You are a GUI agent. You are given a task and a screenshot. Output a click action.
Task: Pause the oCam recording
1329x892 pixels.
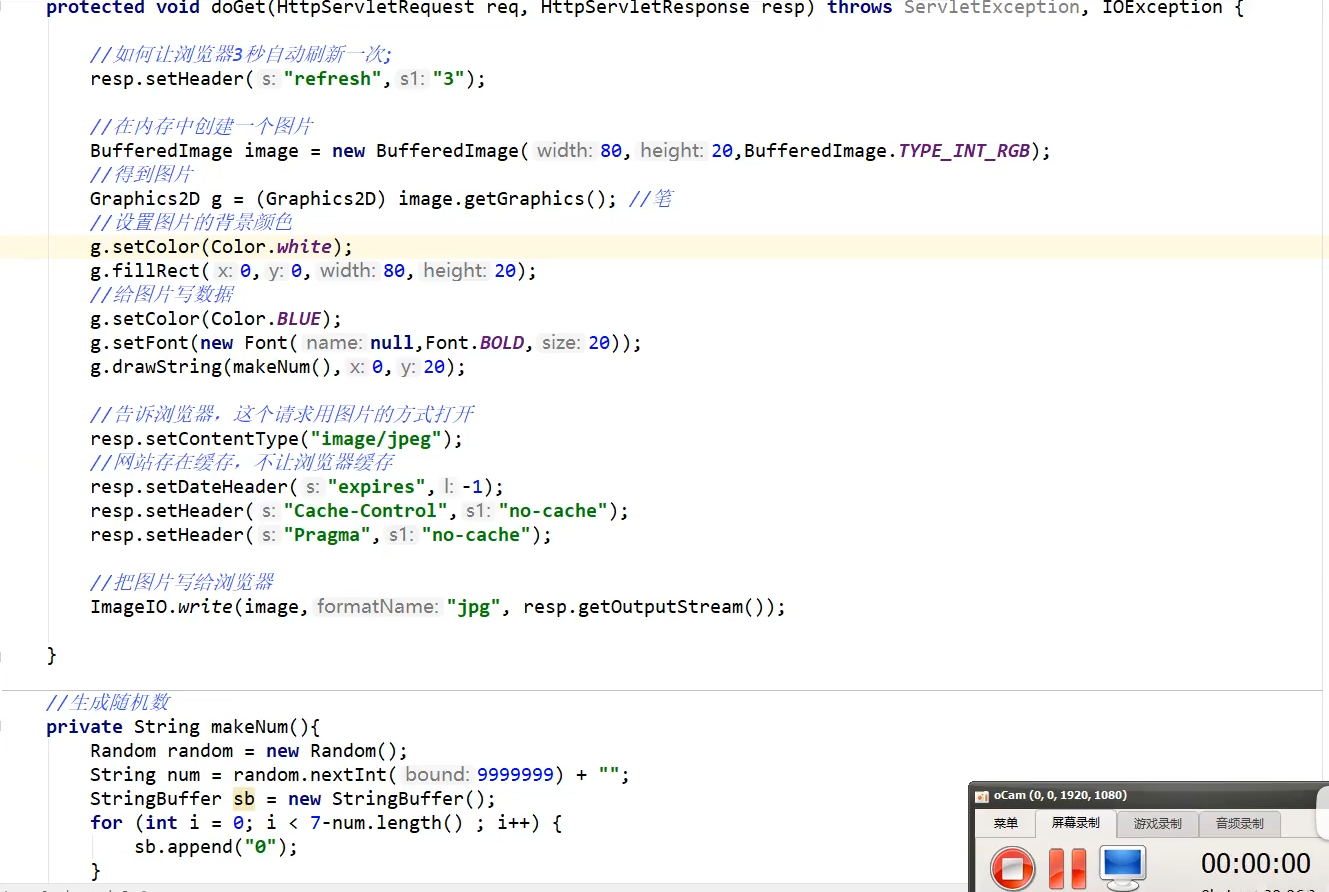coord(1067,867)
